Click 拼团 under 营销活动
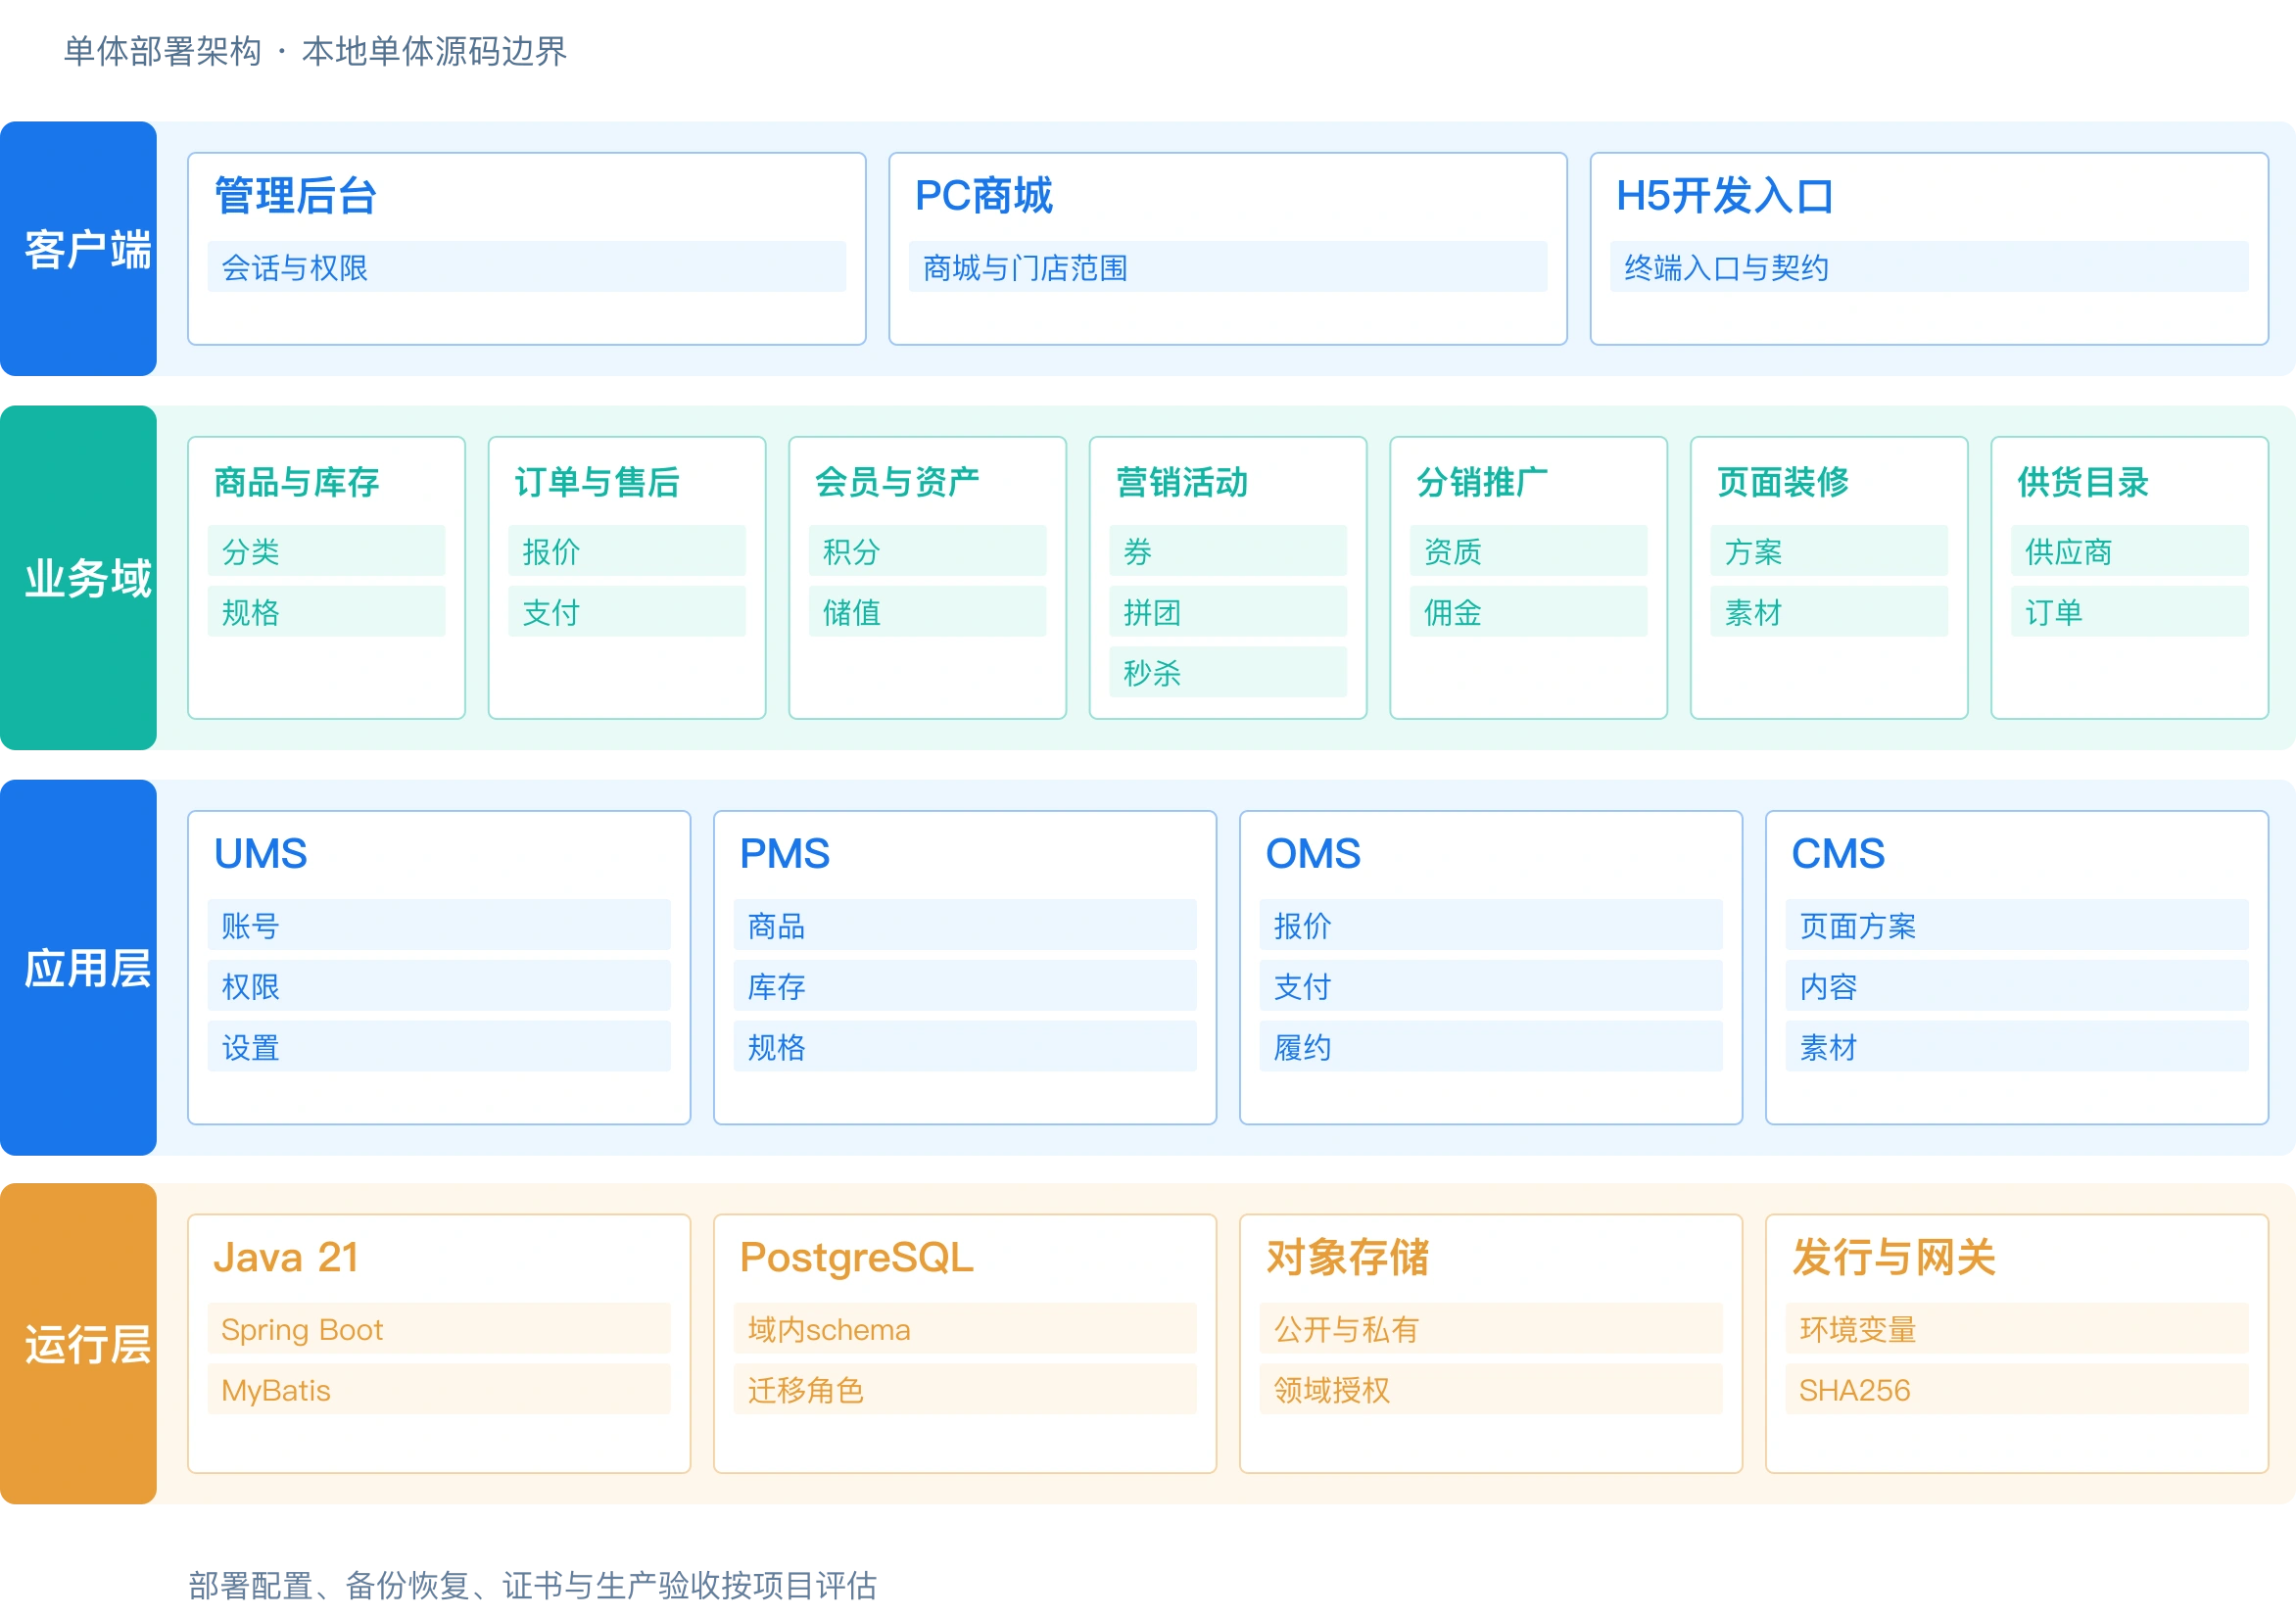This screenshot has height=1618, width=2296. [1228, 612]
